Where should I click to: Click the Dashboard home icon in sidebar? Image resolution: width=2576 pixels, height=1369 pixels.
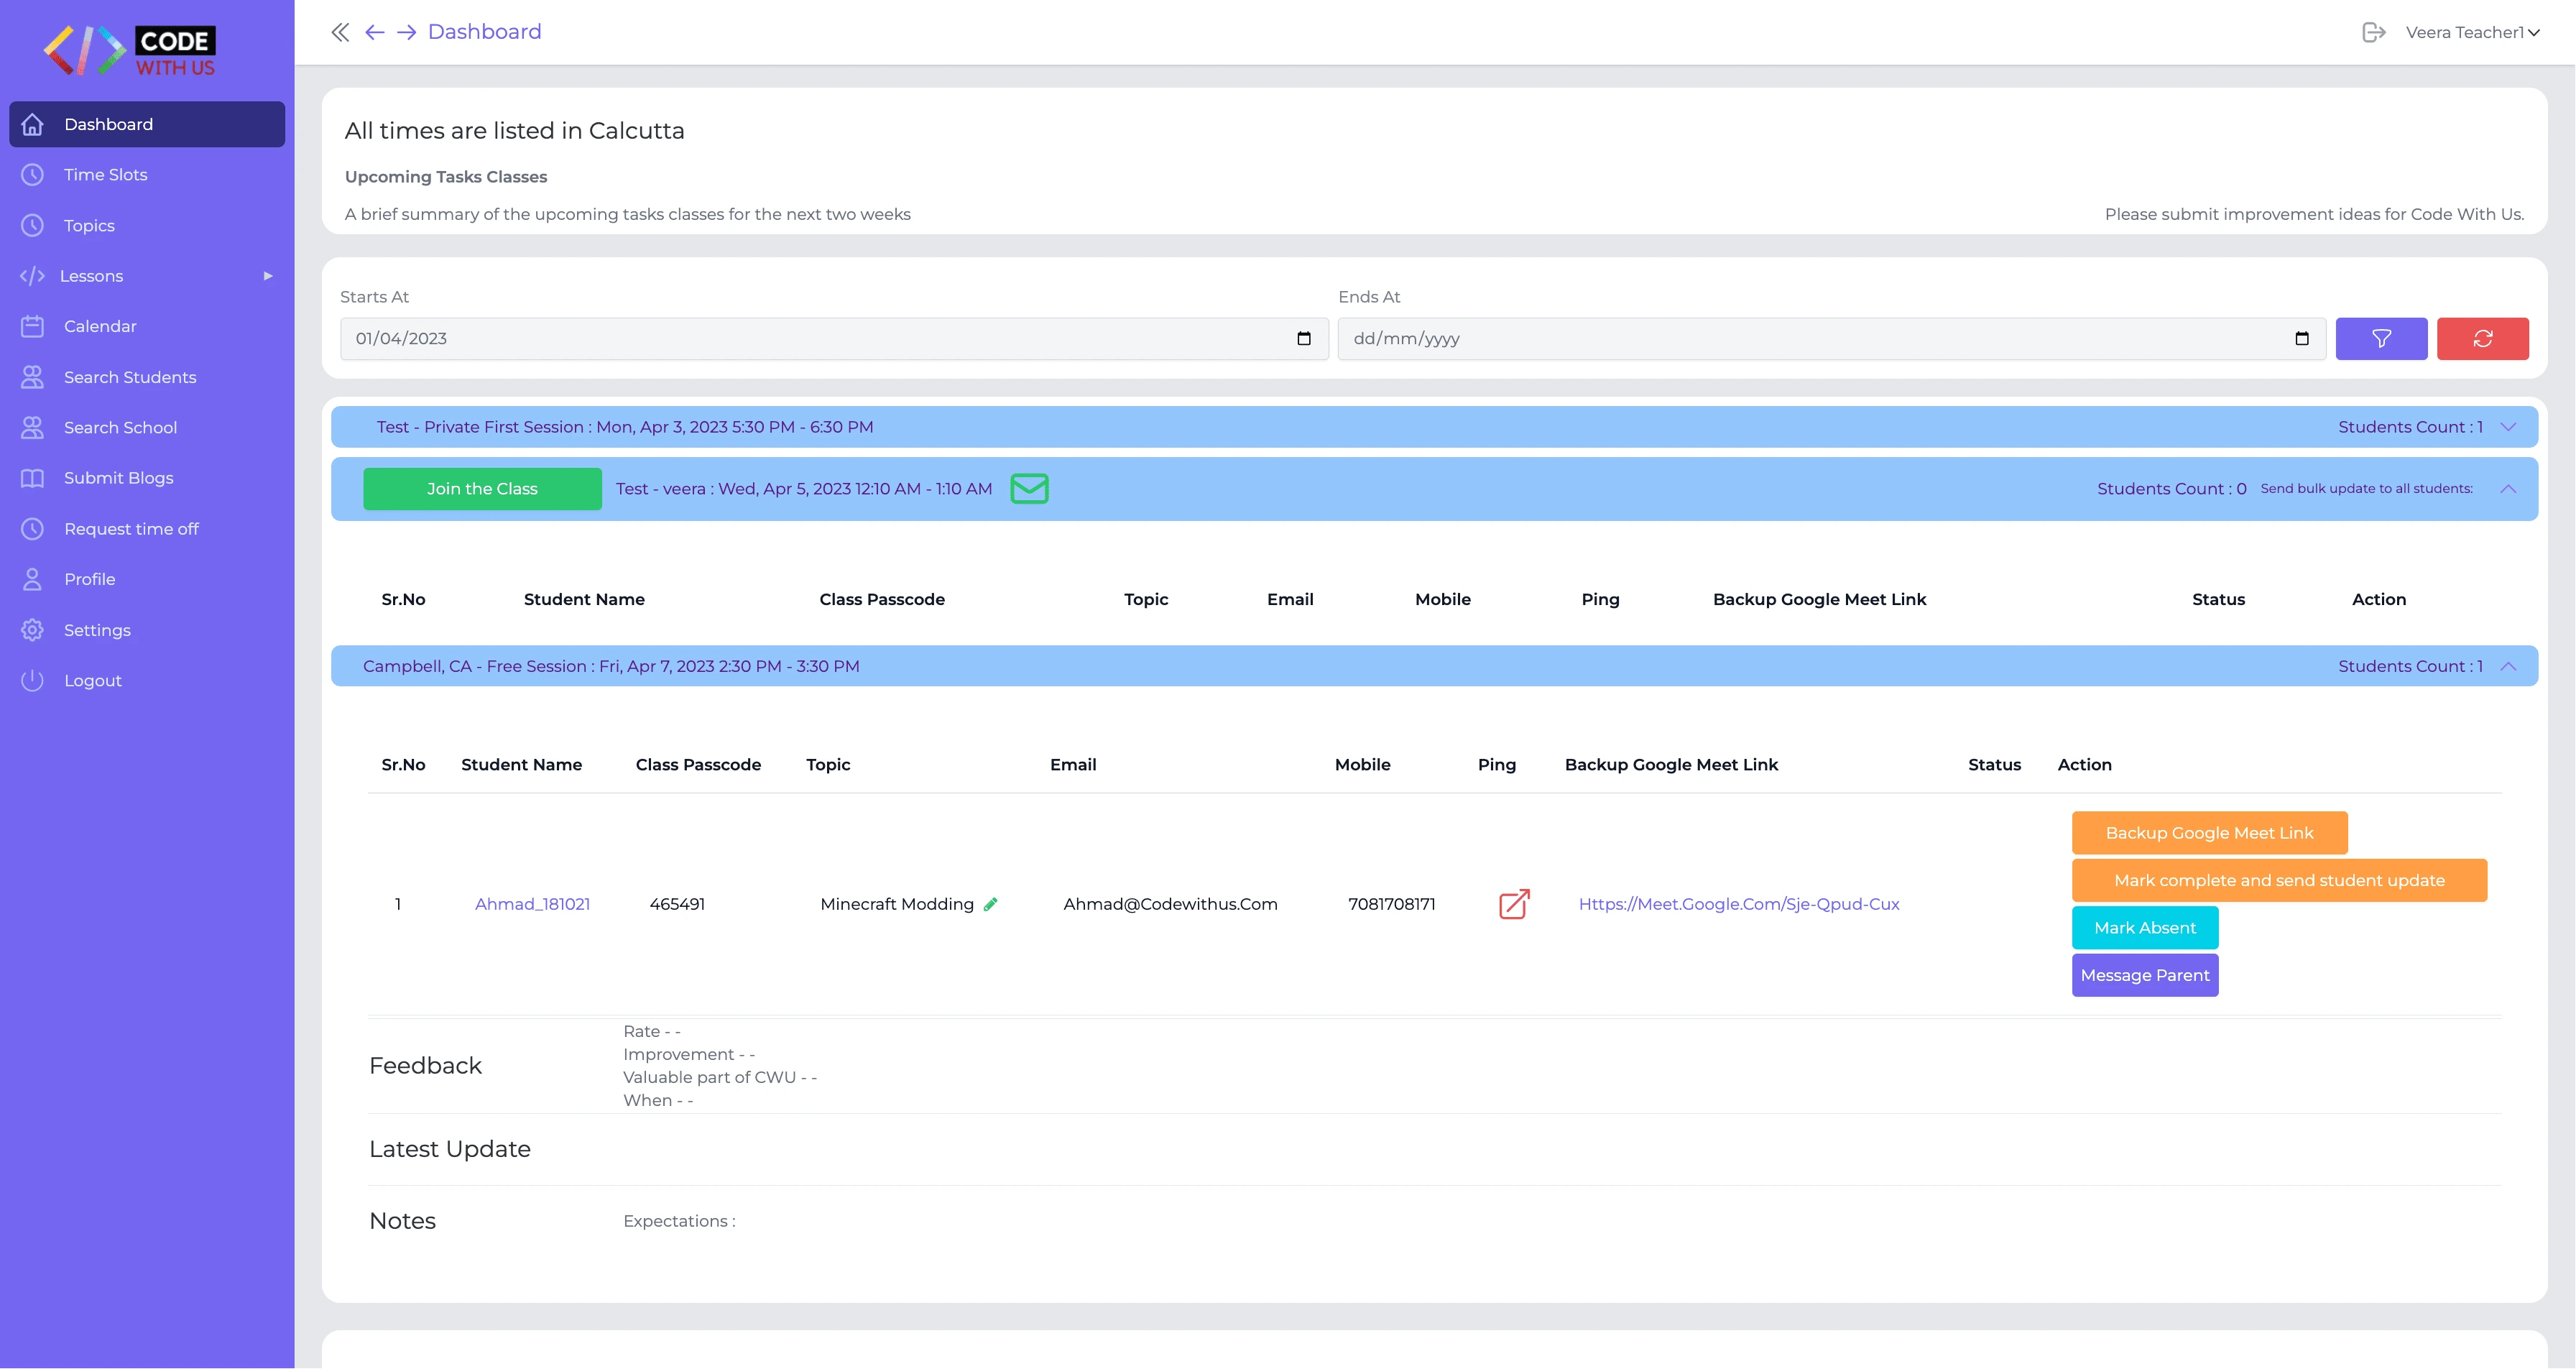coord(33,124)
